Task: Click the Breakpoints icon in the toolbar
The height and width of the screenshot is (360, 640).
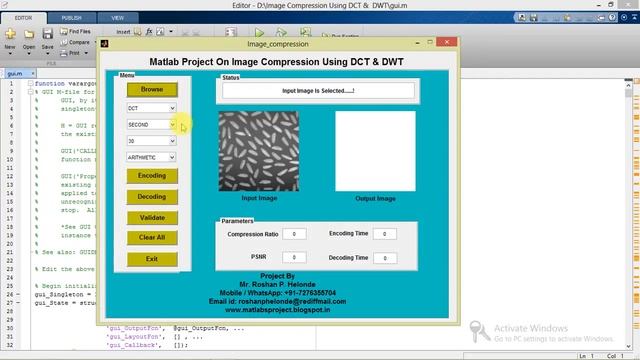Action: (x=231, y=32)
